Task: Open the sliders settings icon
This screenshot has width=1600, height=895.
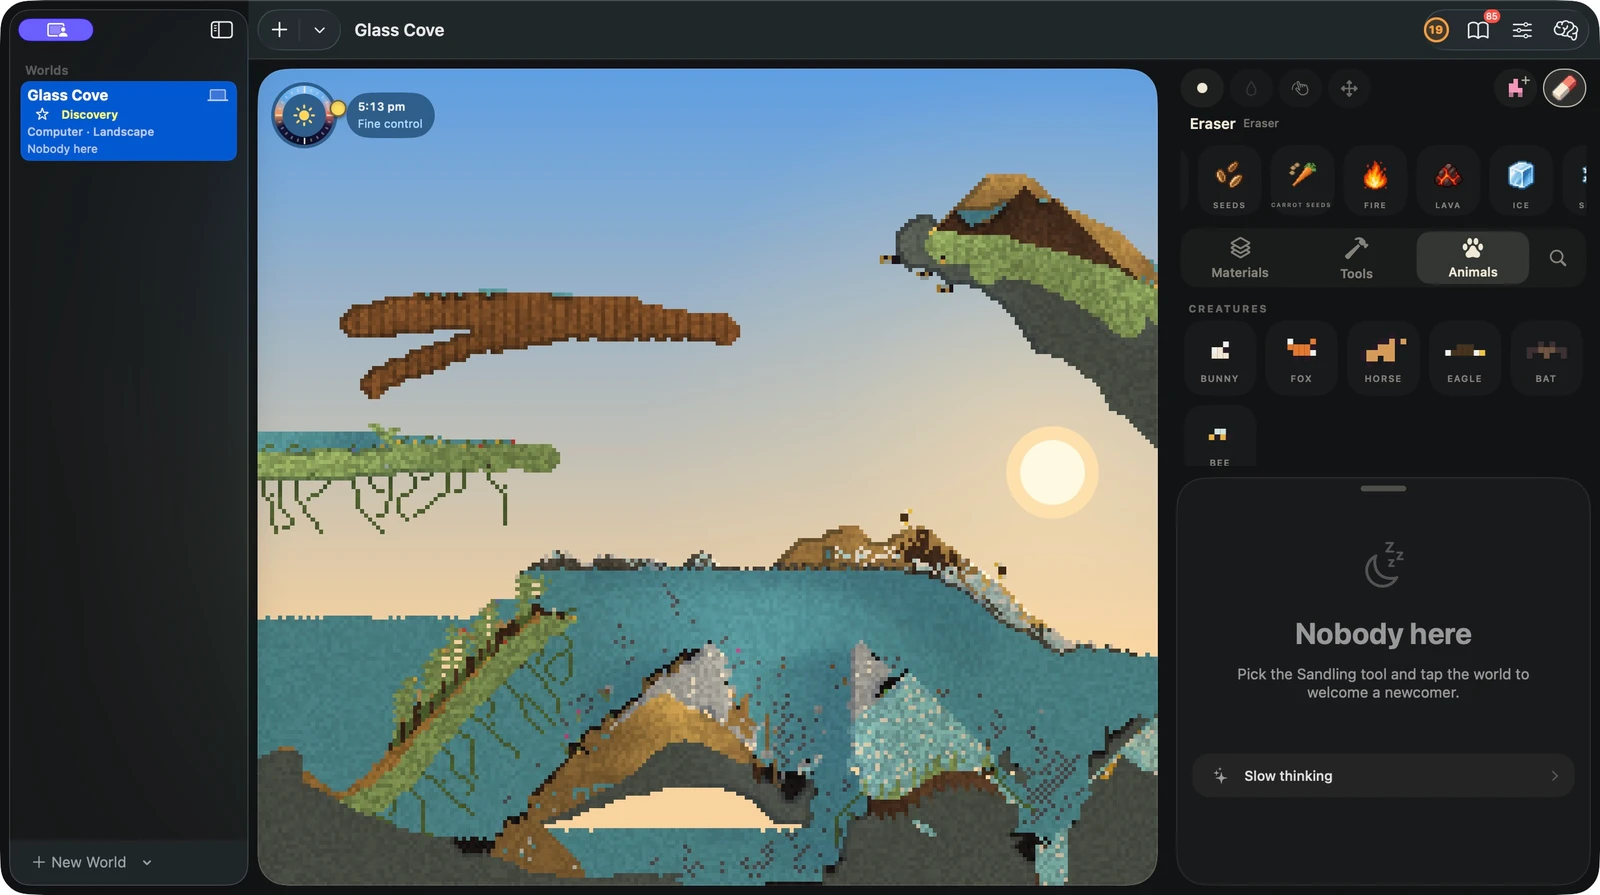Action: coord(1522,30)
